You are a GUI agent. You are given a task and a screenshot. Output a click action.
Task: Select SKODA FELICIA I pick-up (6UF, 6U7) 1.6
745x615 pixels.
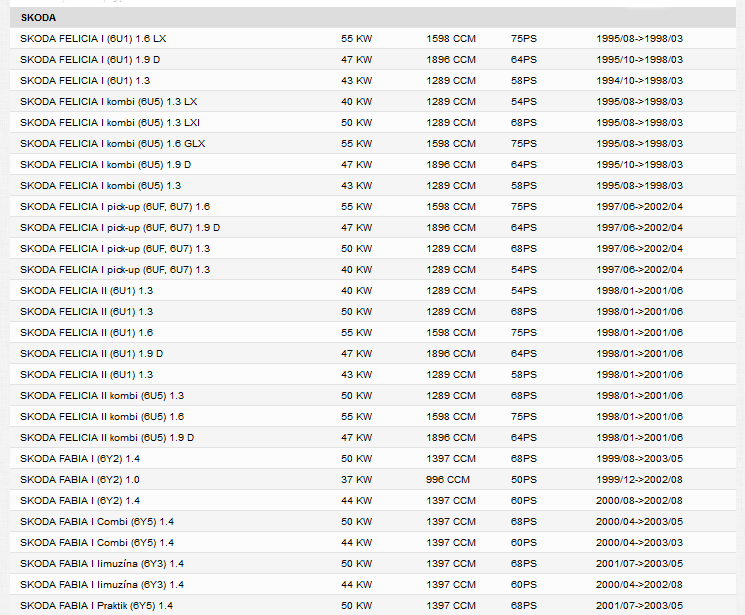115,207
